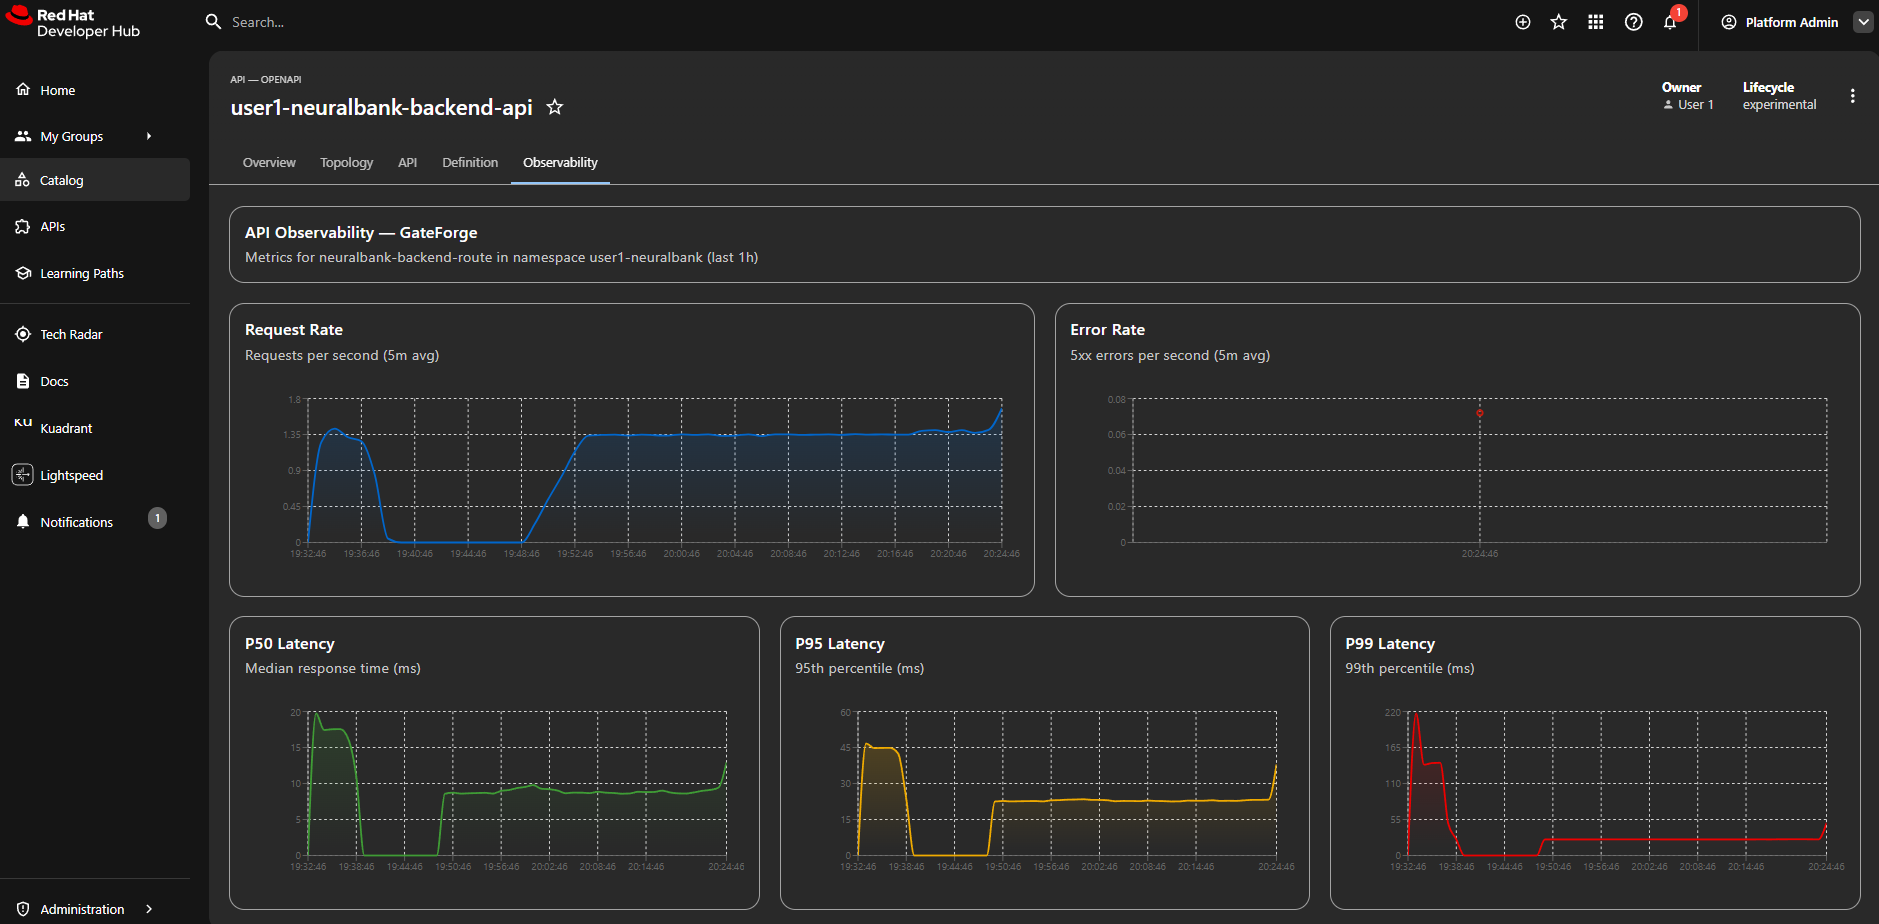This screenshot has height=924, width=1879.
Task: Select the Observability tab
Action: (x=560, y=162)
